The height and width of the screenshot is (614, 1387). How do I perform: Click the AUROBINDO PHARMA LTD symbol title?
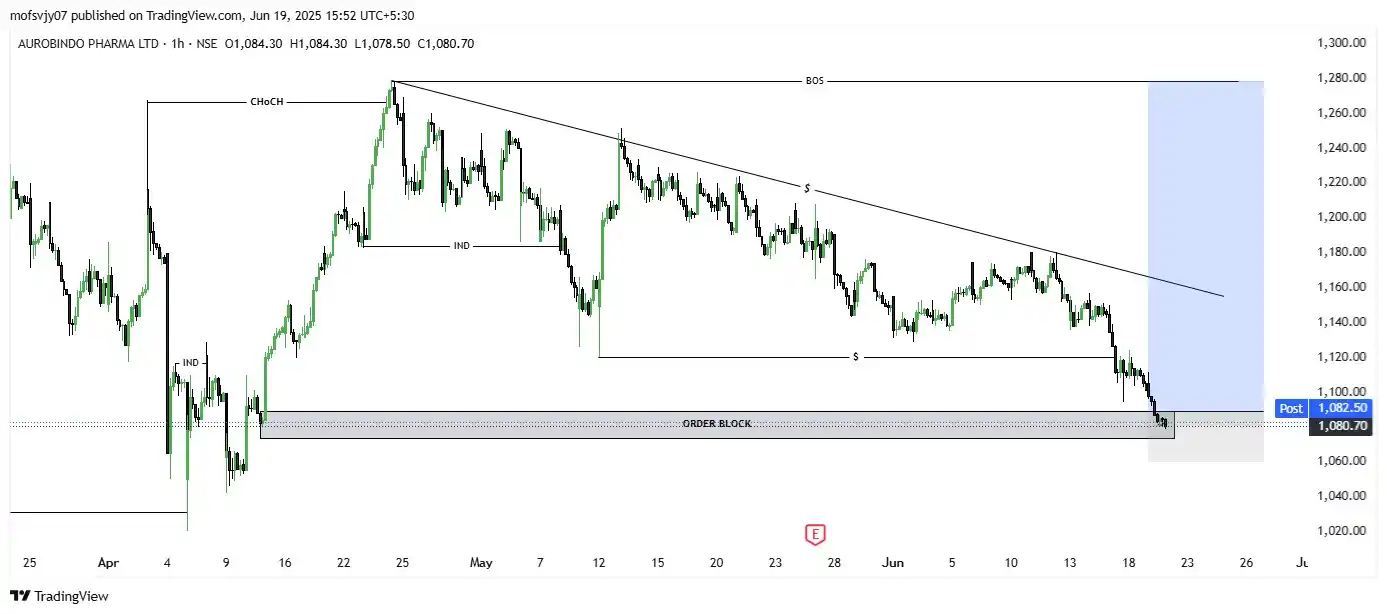(87, 43)
